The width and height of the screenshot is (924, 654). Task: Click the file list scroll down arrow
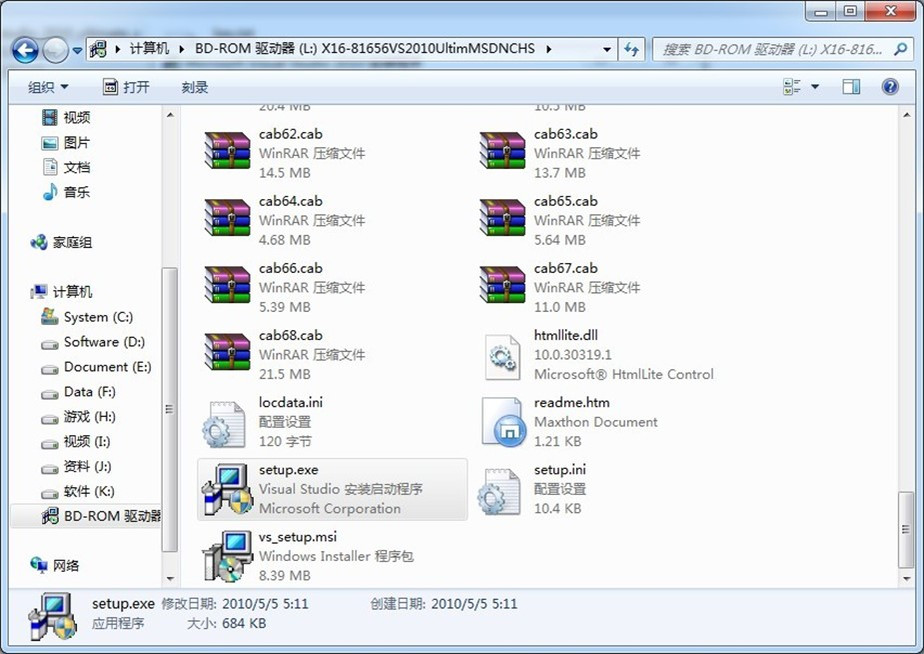(x=907, y=579)
